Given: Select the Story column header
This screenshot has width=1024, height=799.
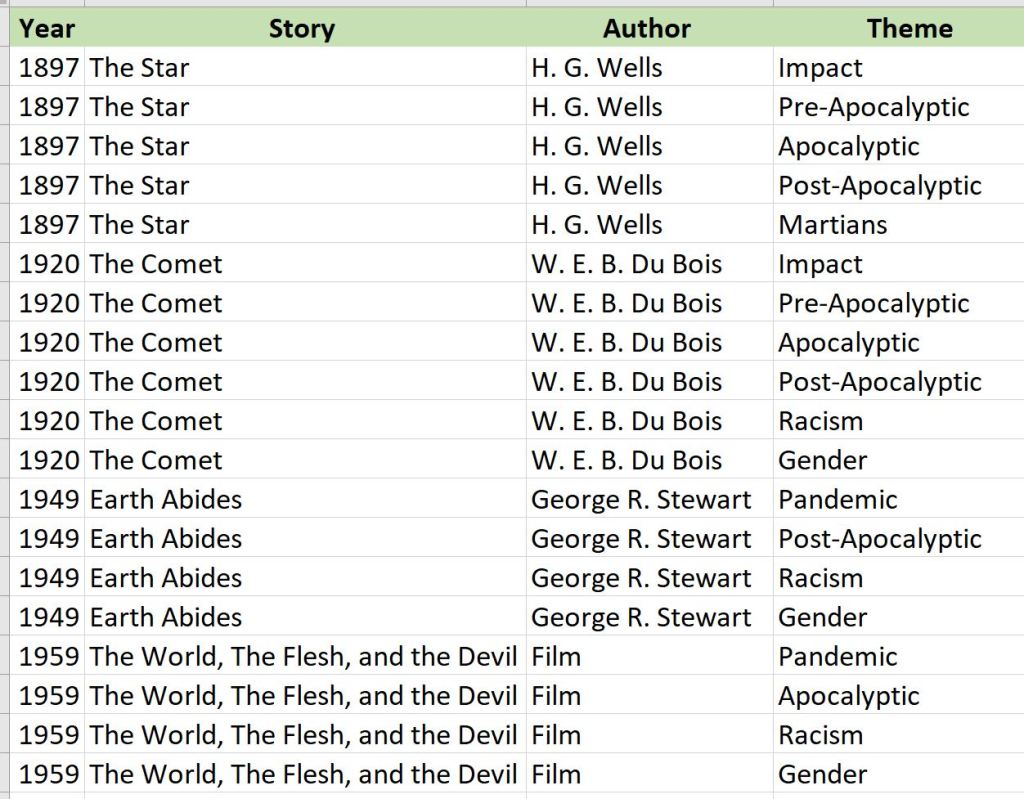Looking at the screenshot, I should [x=301, y=29].
